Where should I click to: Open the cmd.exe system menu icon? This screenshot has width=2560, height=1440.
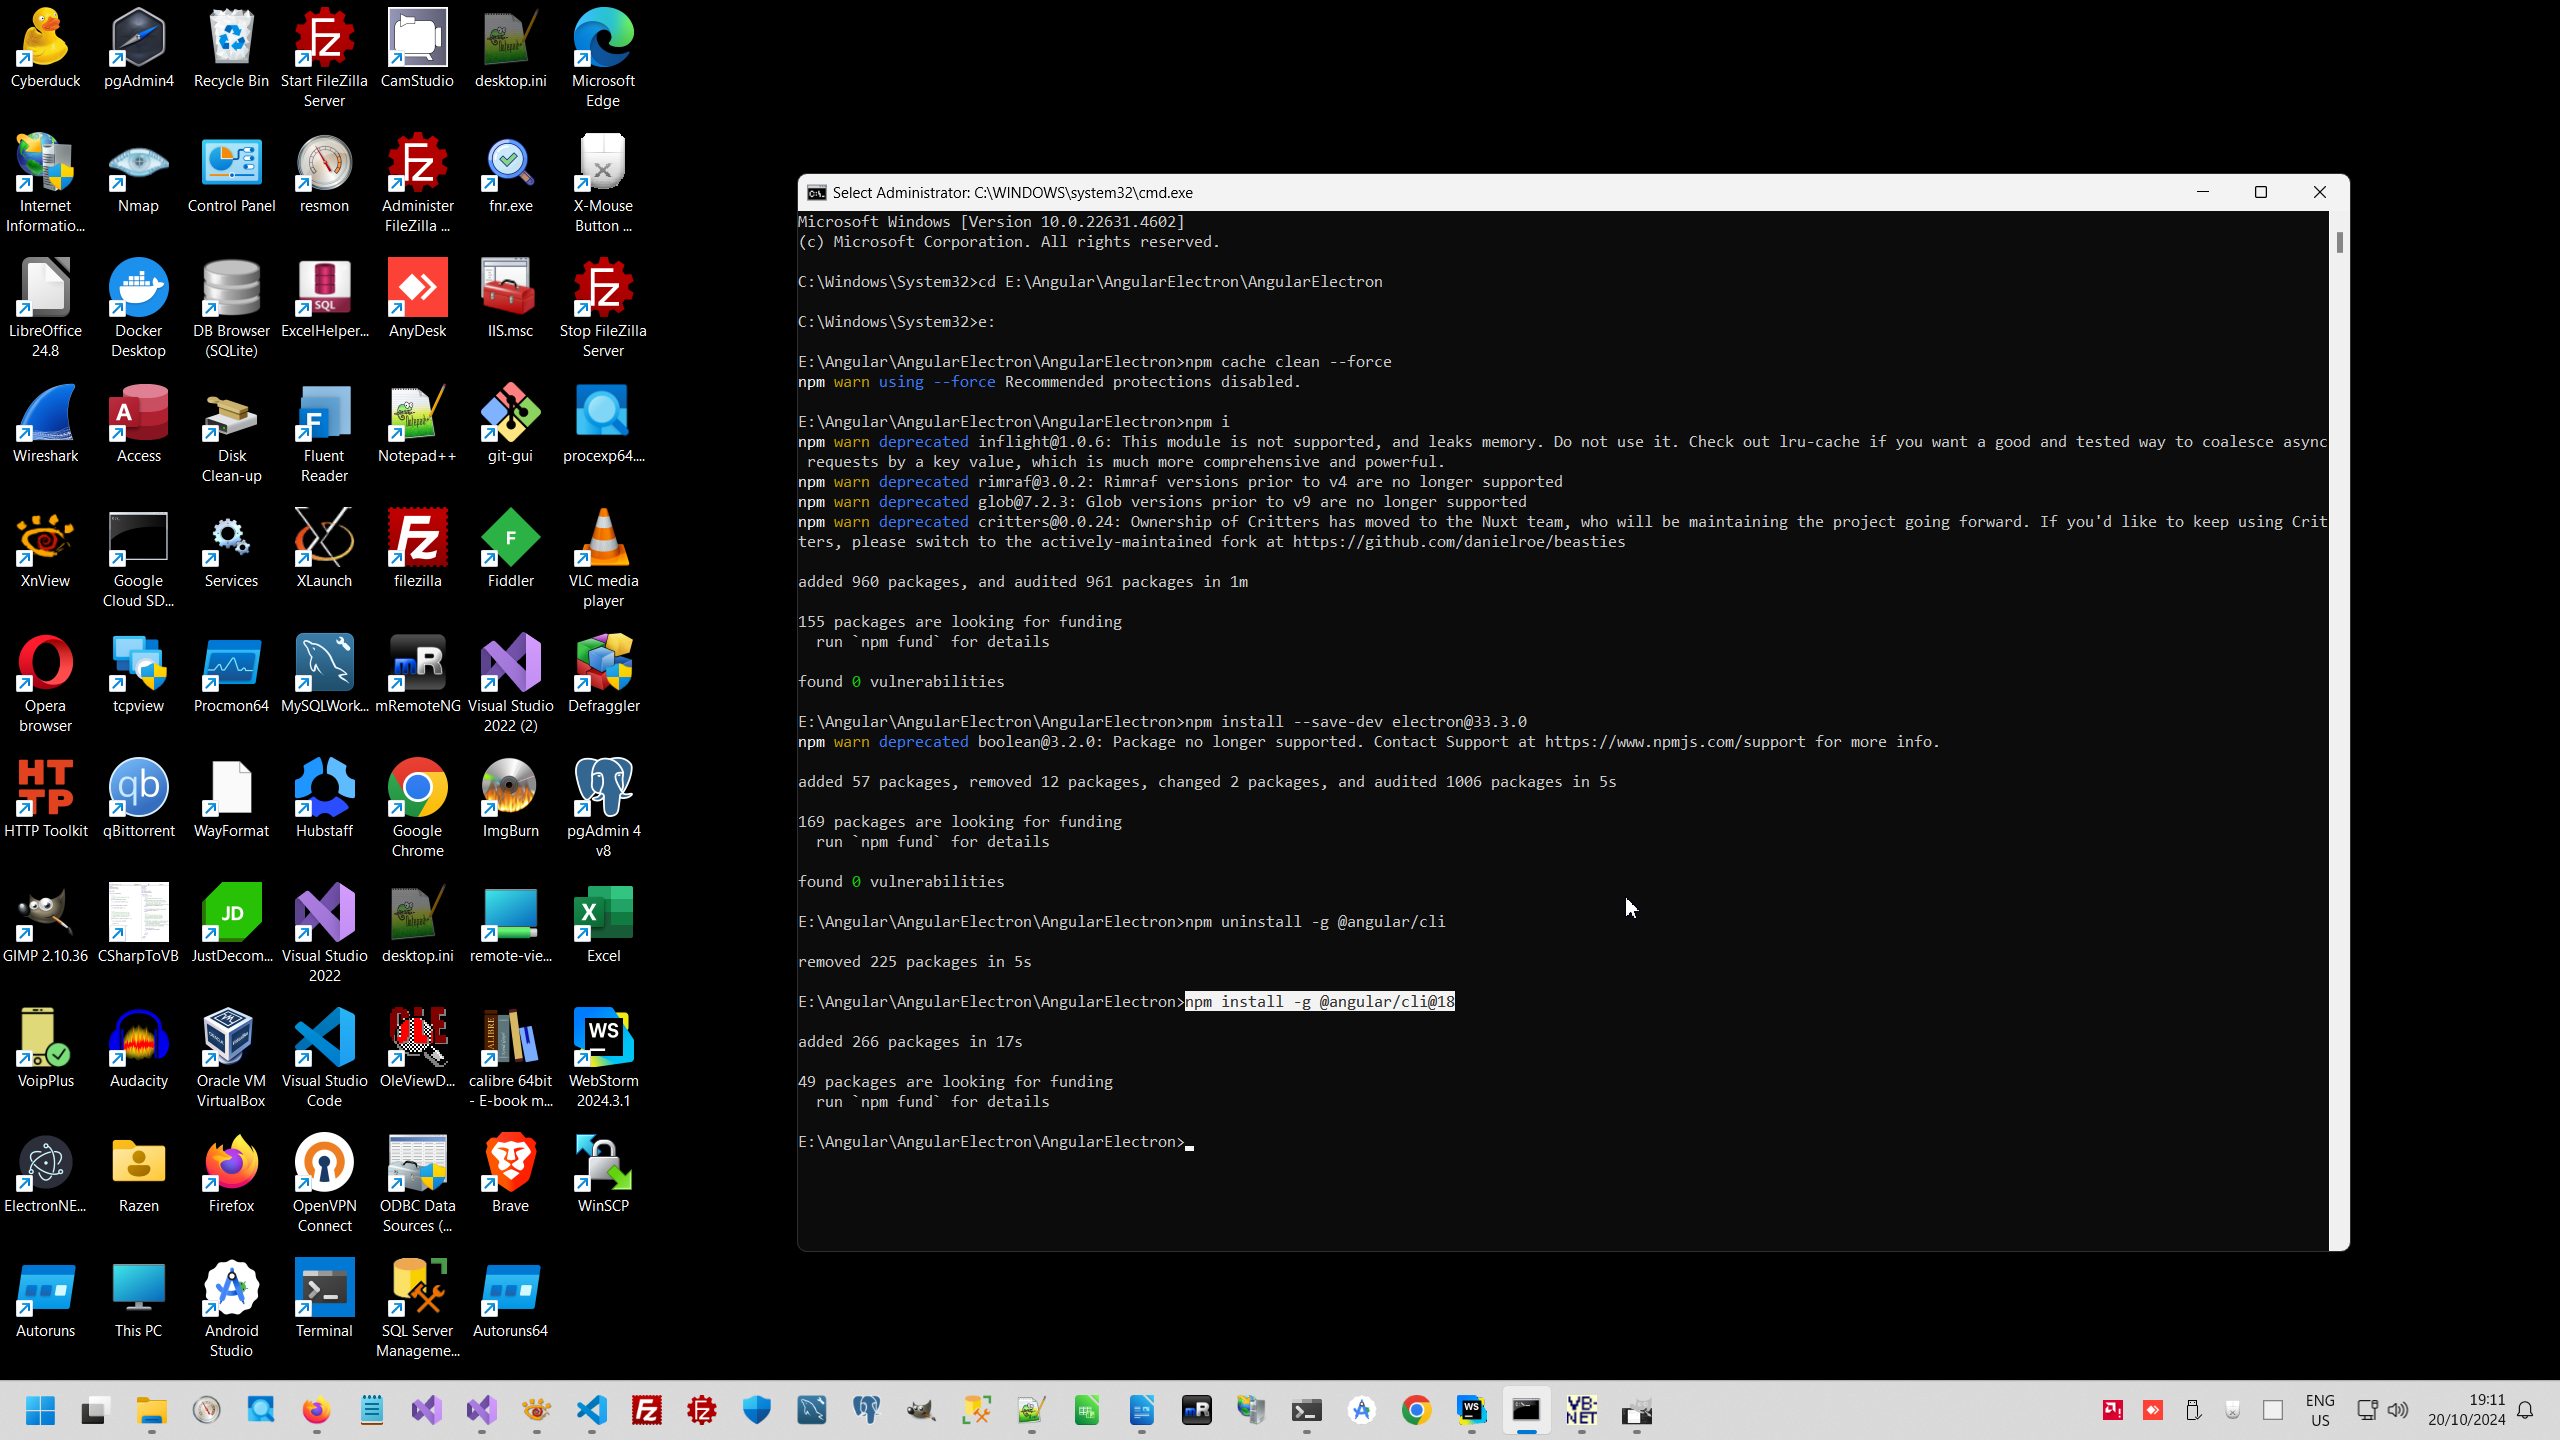(x=816, y=193)
